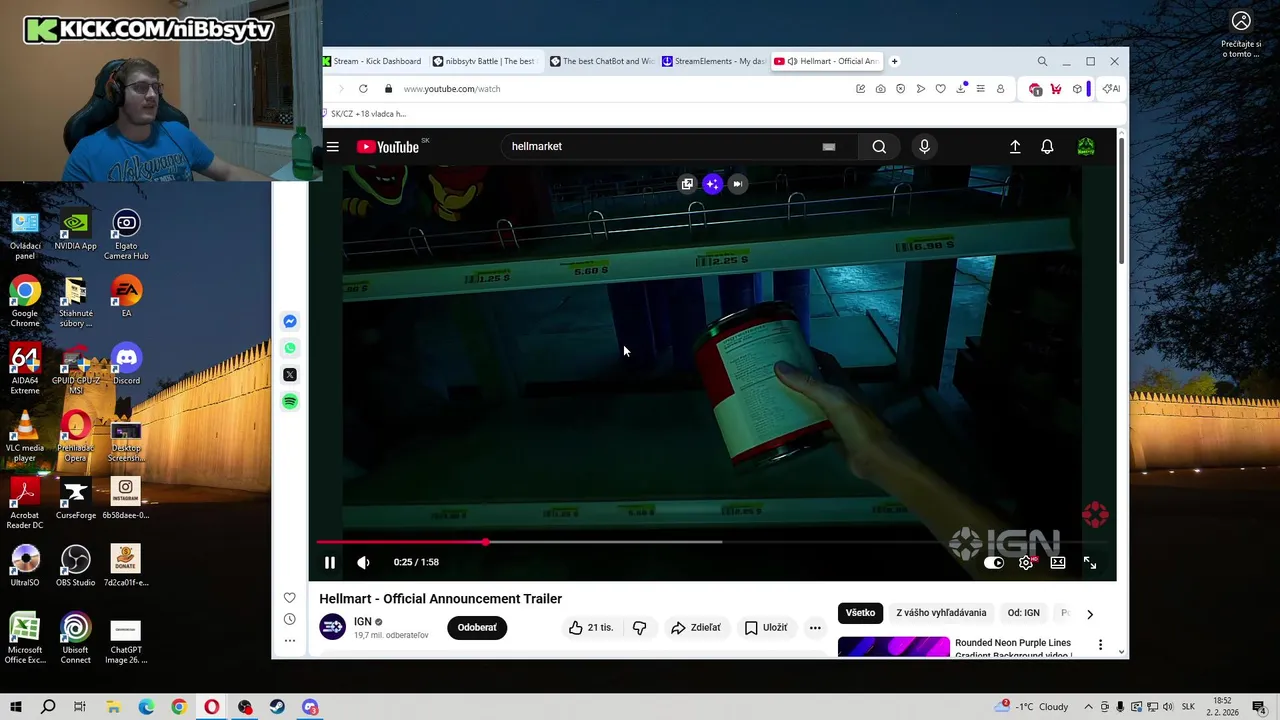Open the OBS Studio desktop shortcut
Image resolution: width=1280 pixels, height=720 pixels.
75,566
